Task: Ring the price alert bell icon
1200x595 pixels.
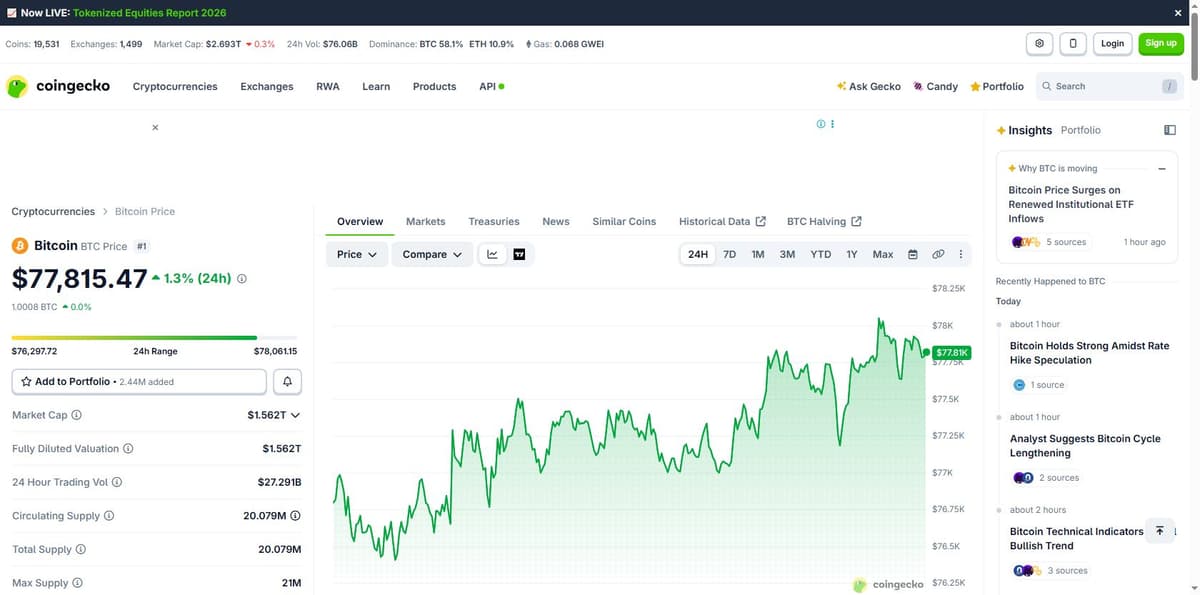Action: (x=288, y=381)
